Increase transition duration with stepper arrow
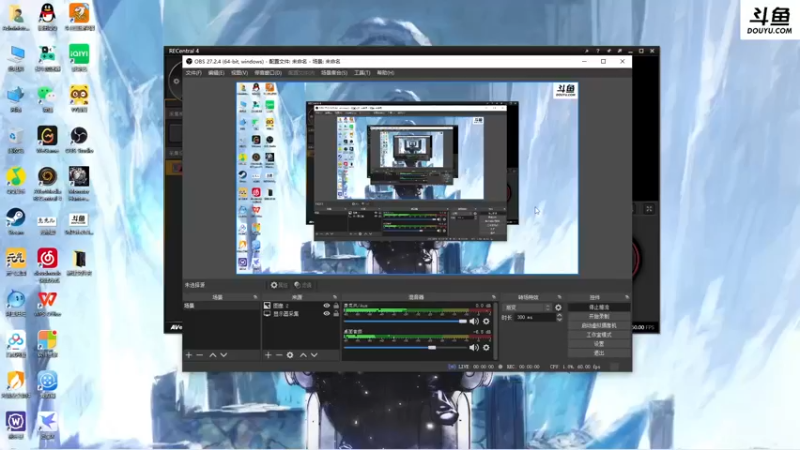The image size is (800, 450). (x=559, y=315)
